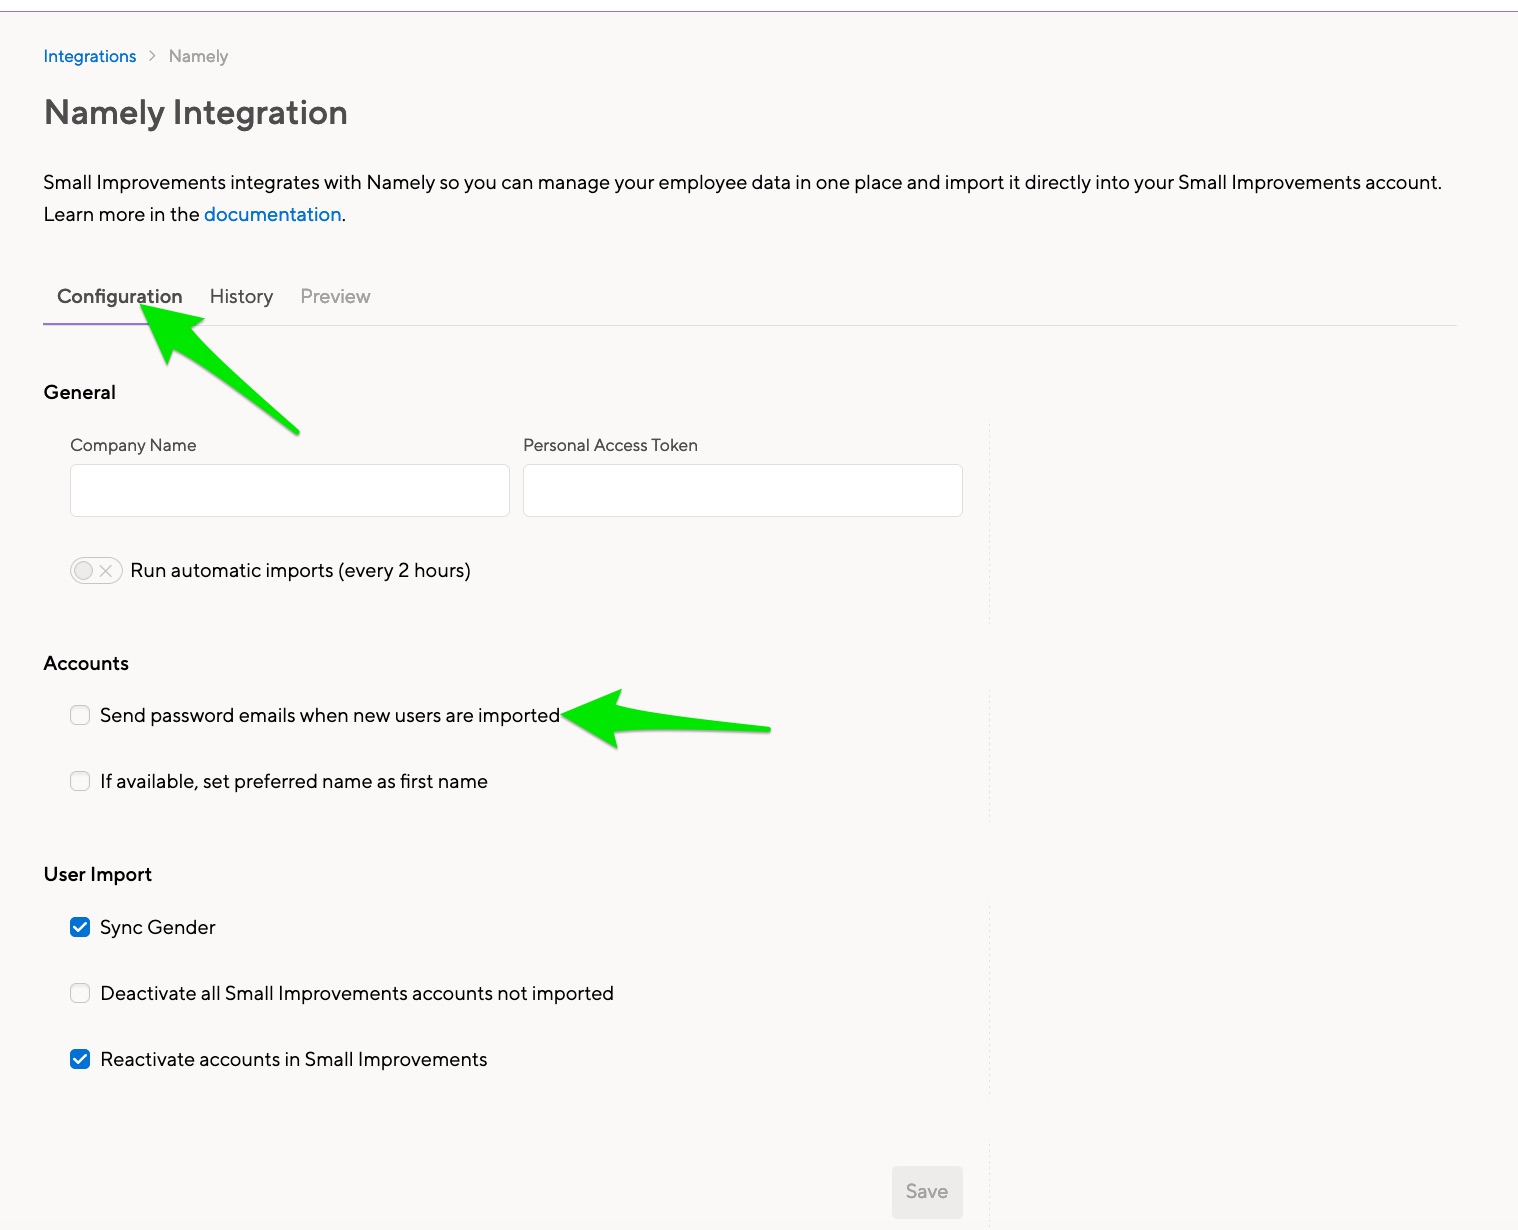Navigate back to Integrations via breadcrumb
The width and height of the screenshot is (1518, 1230).
point(89,56)
